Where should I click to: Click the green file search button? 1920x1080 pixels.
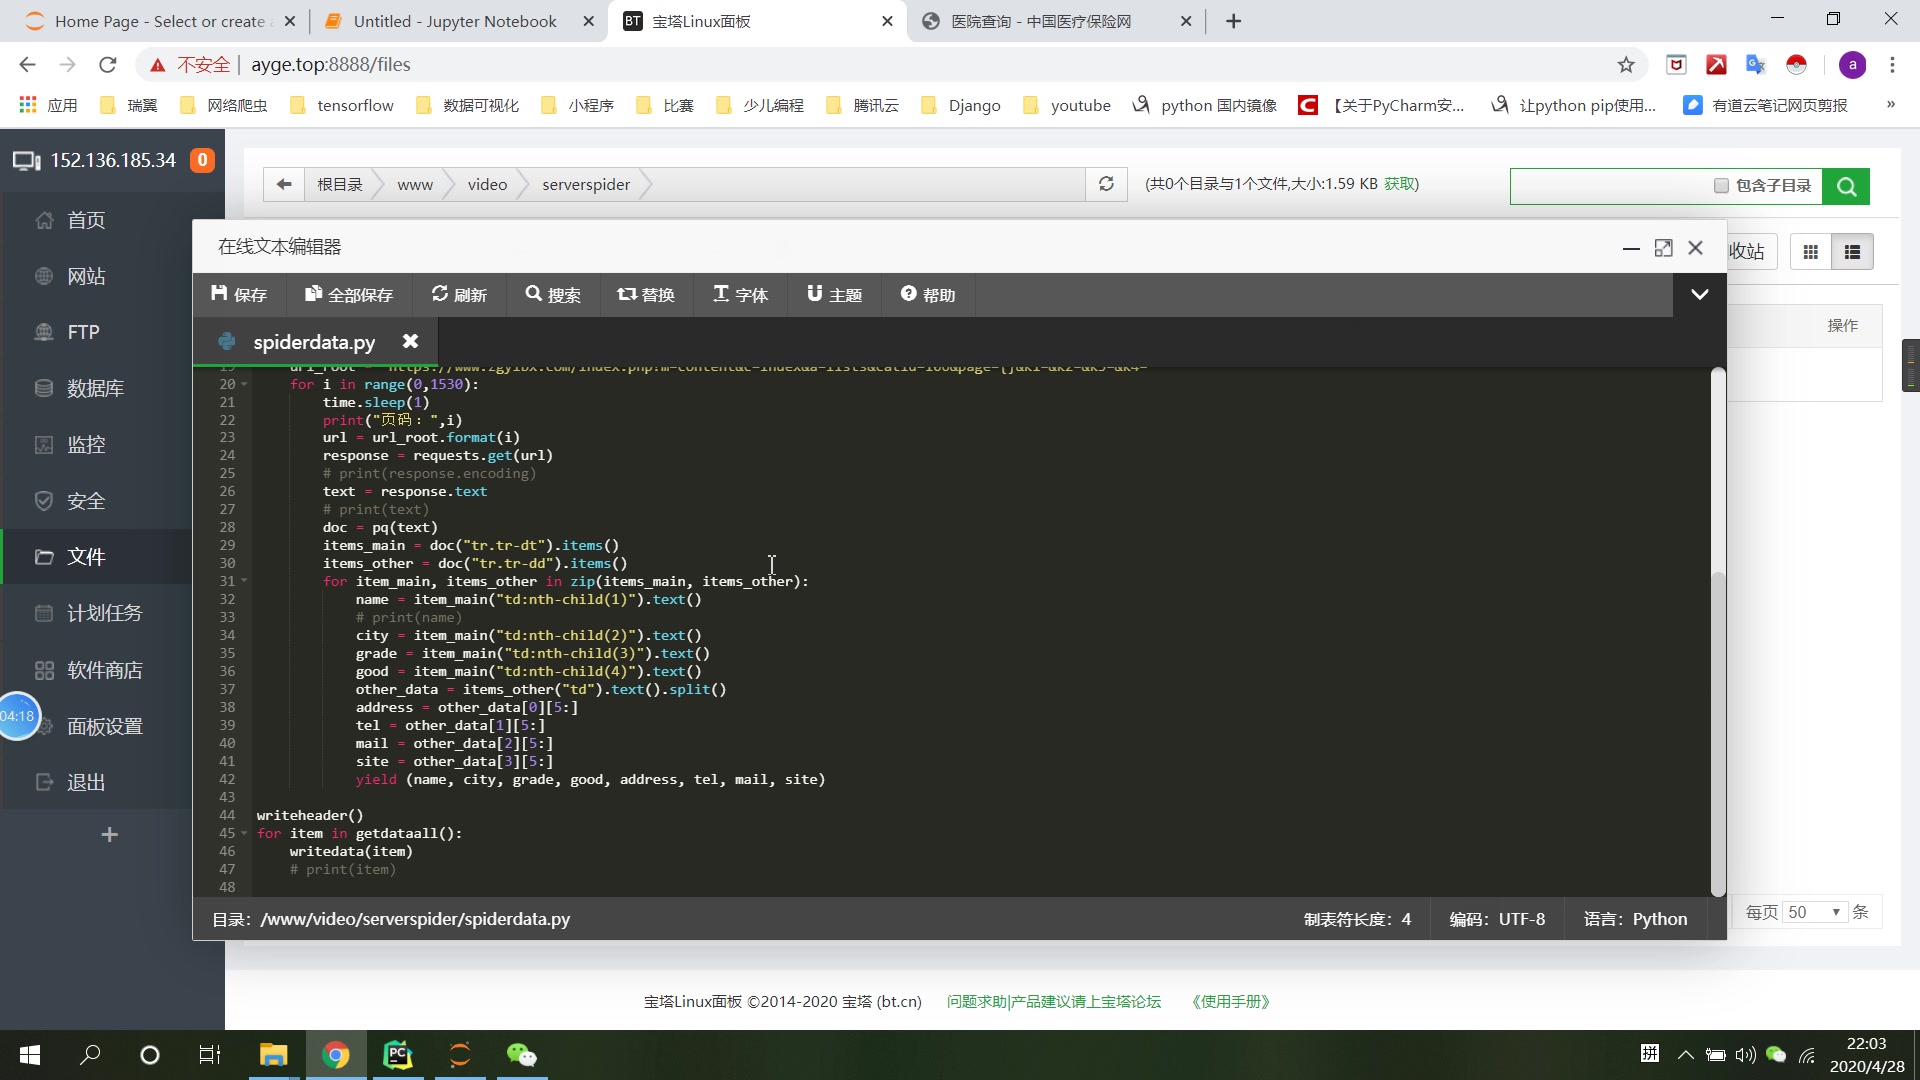click(1846, 186)
